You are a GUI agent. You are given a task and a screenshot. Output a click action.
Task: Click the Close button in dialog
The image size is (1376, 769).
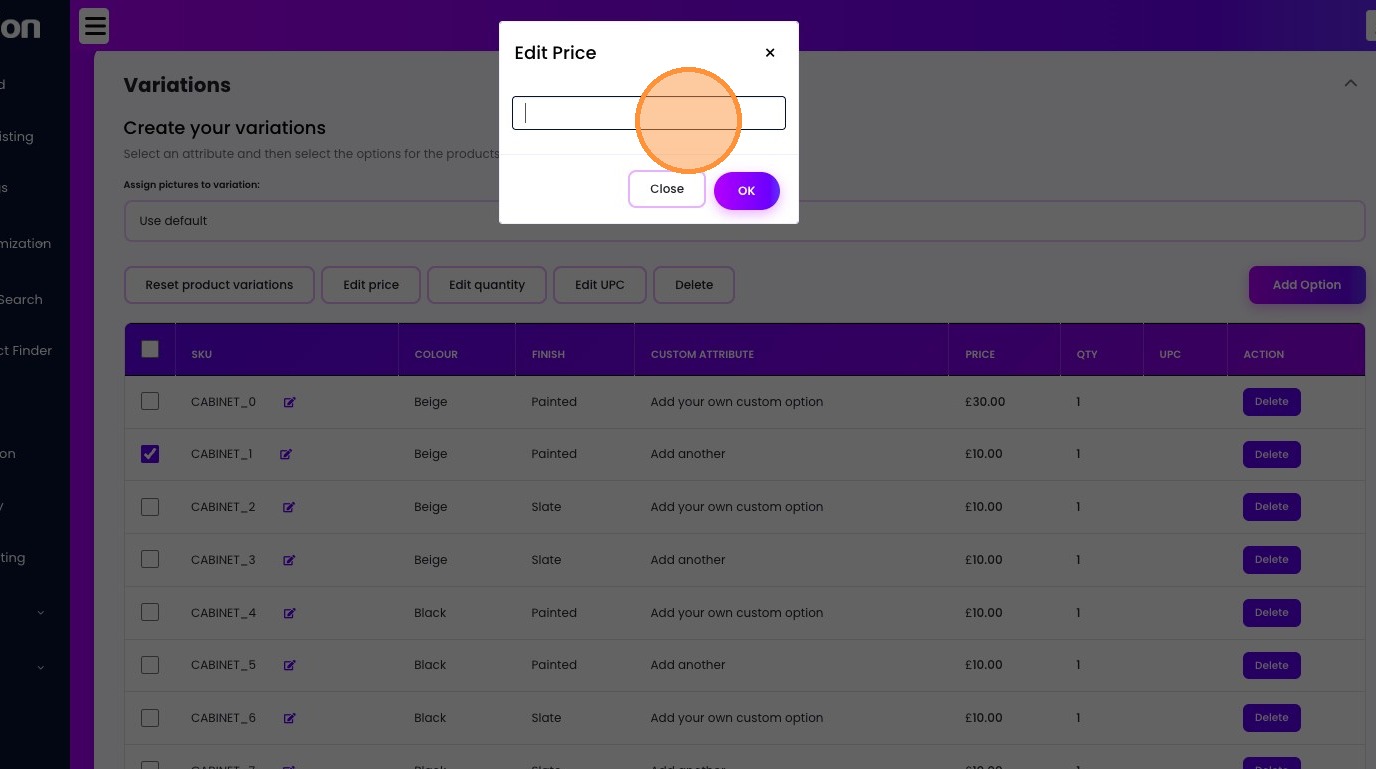pyautogui.click(x=667, y=189)
